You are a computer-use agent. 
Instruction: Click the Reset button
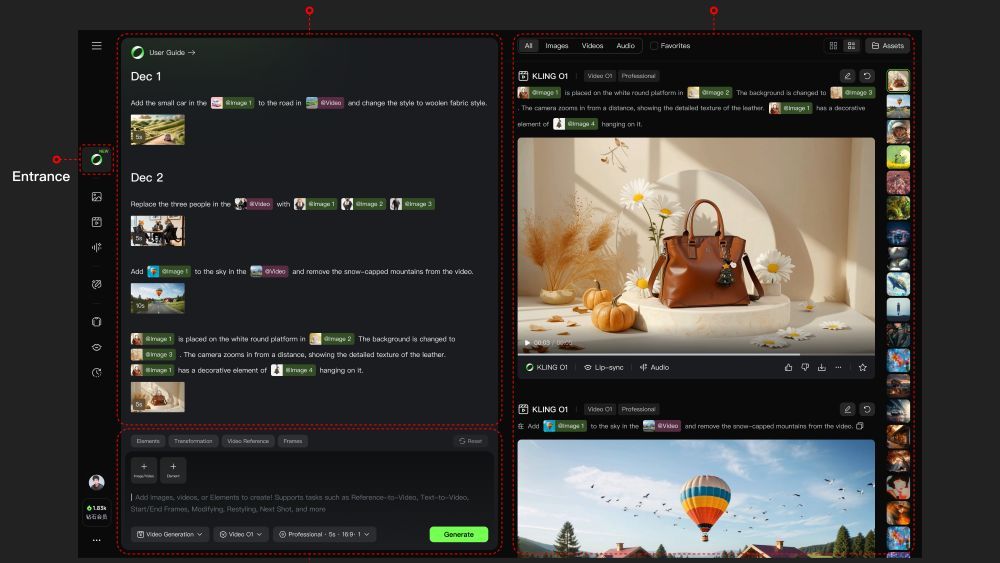(x=471, y=441)
